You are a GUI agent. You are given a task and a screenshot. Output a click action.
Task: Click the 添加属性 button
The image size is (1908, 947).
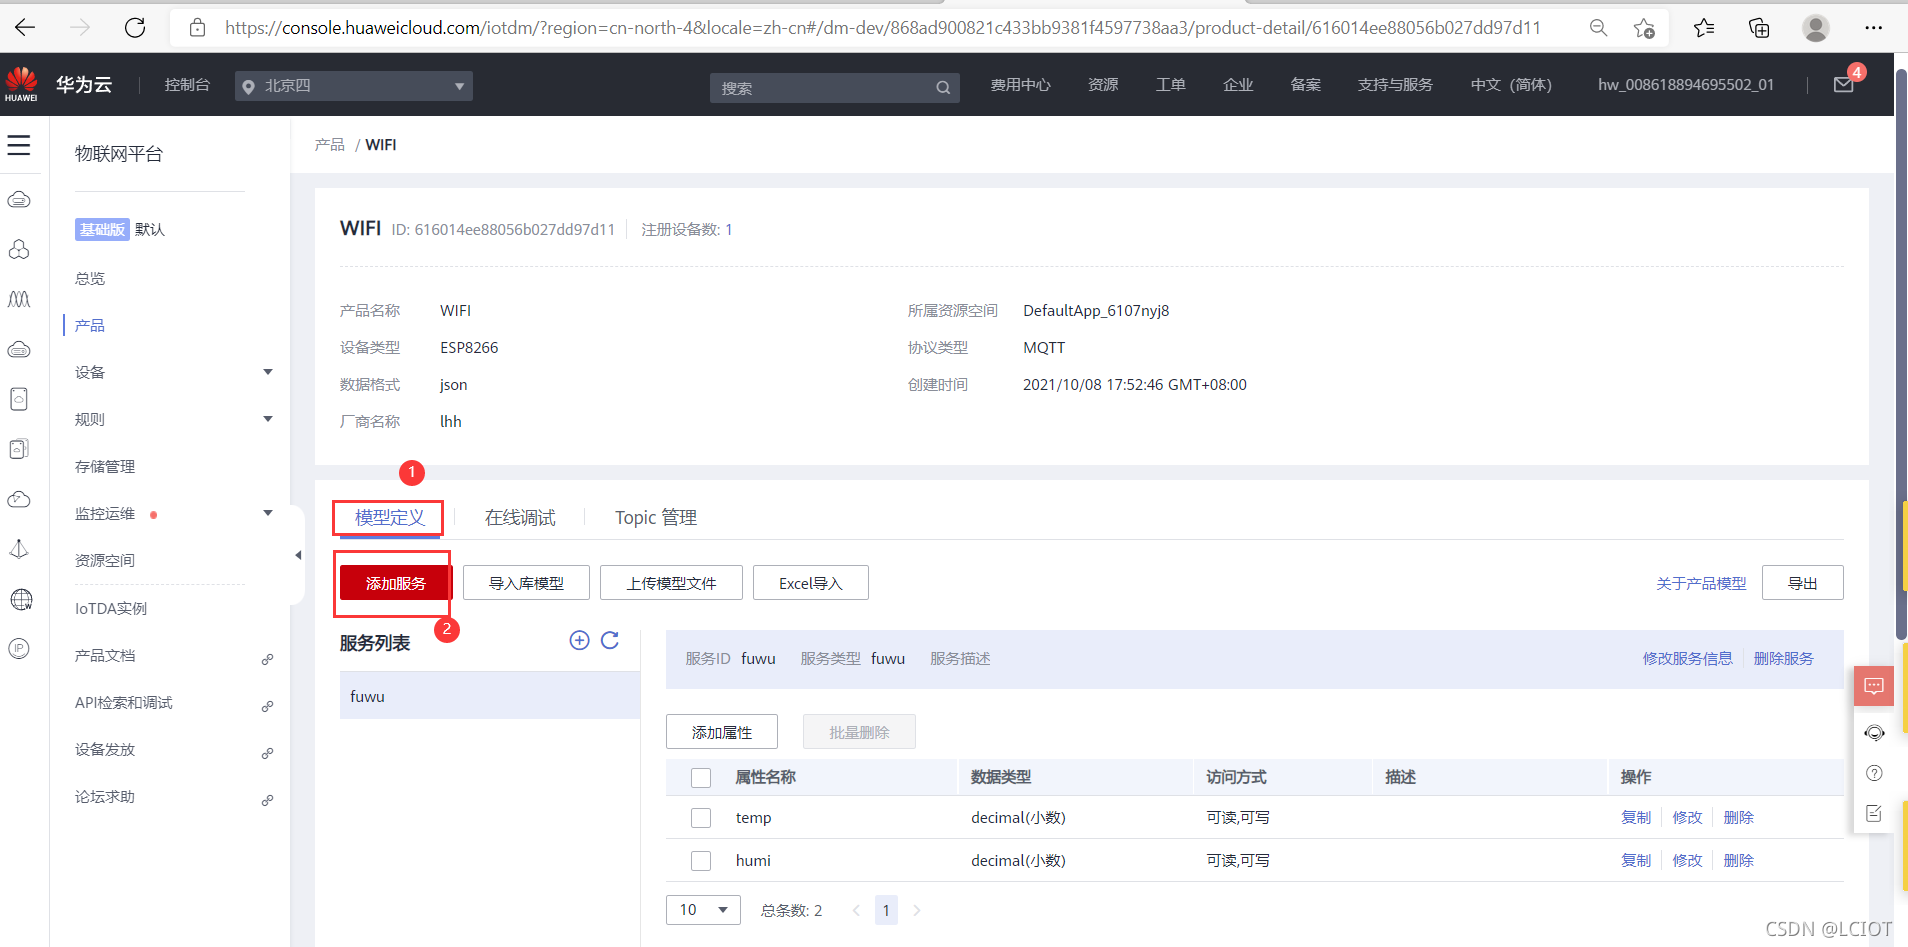[722, 732]
